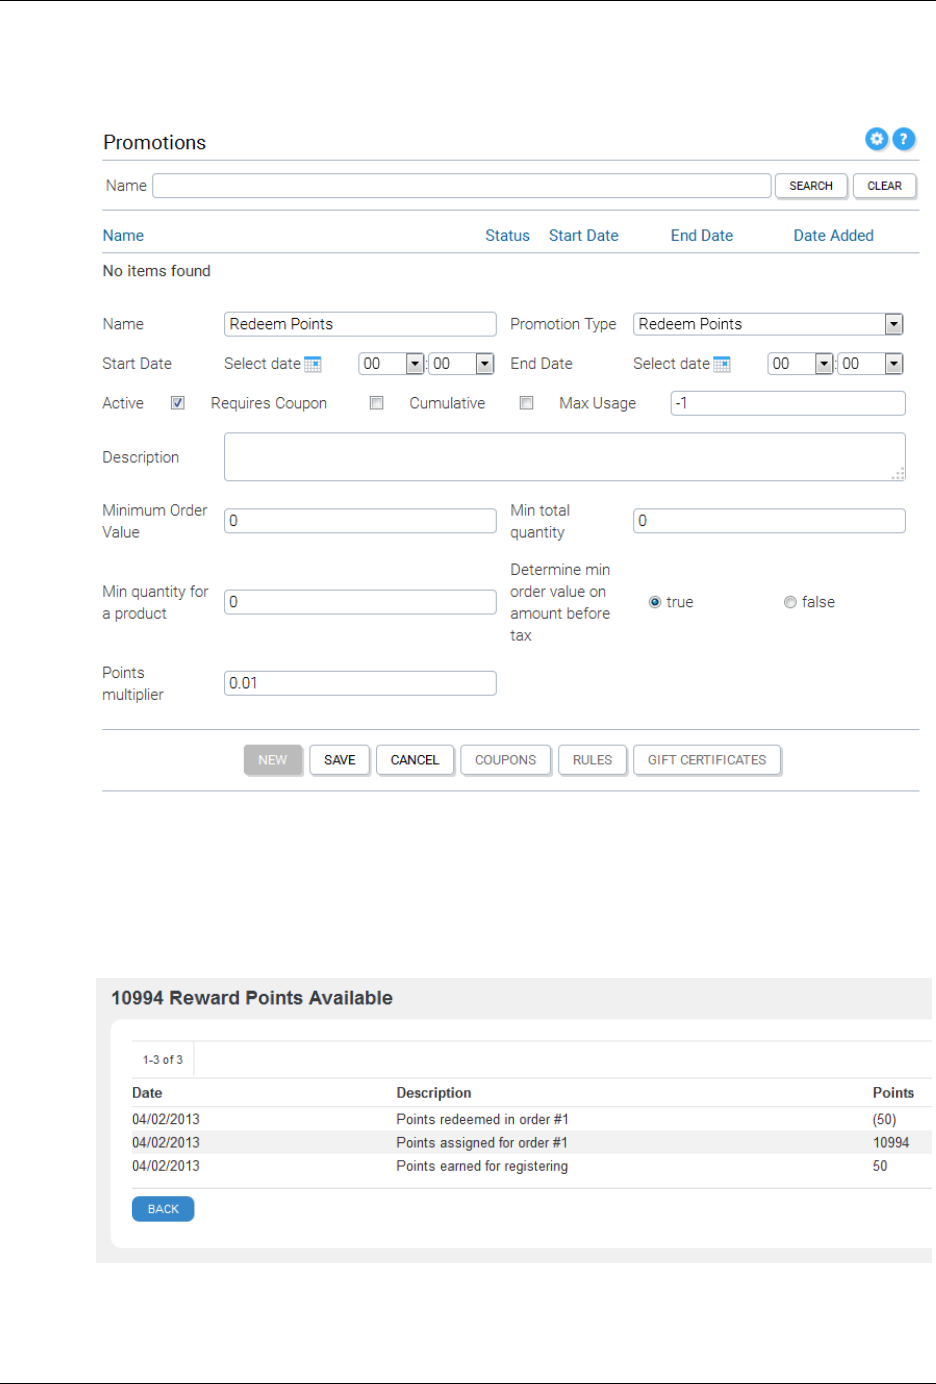Click the blue settings gear icon
936x1384 pixels.
pyautogui.click(x=876, y=139)
